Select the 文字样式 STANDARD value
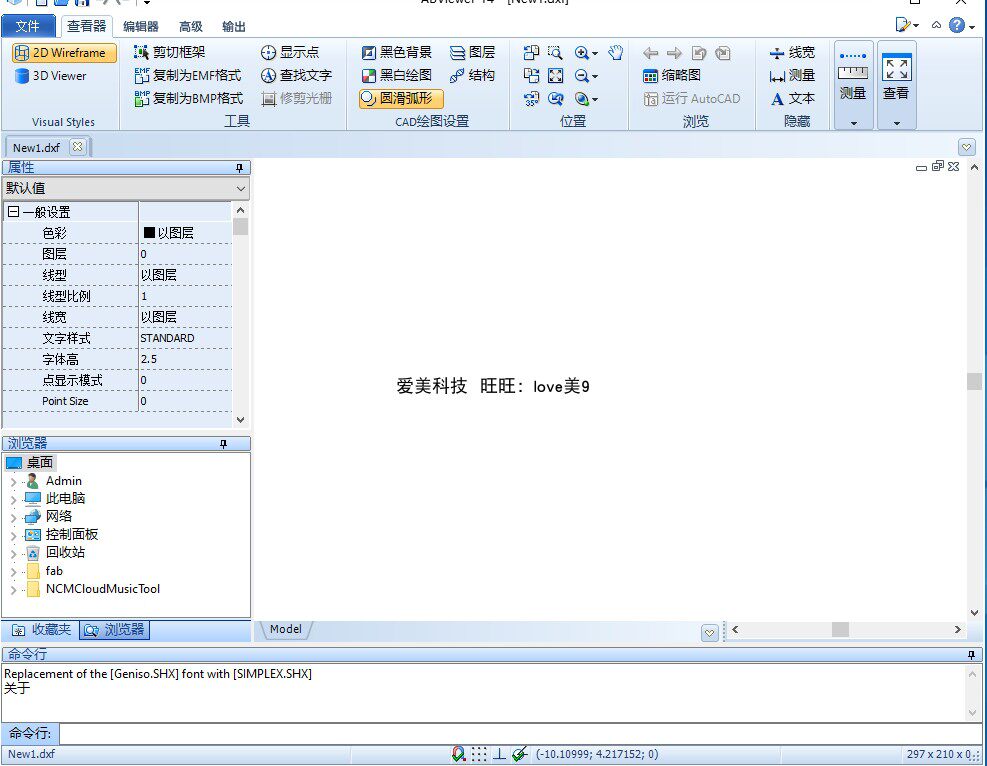The image size is (987, 766). tap(185, 338)
